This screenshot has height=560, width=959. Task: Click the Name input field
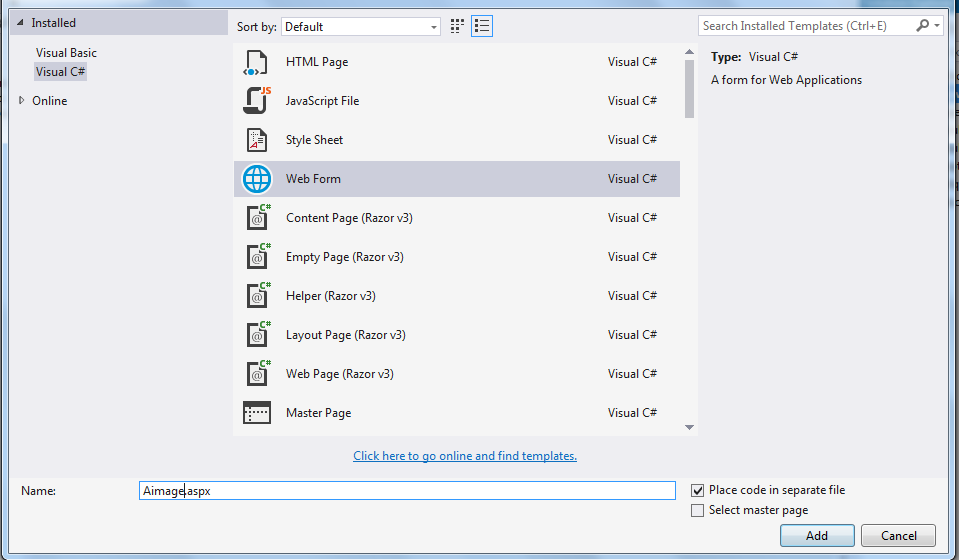click(407, 490)
